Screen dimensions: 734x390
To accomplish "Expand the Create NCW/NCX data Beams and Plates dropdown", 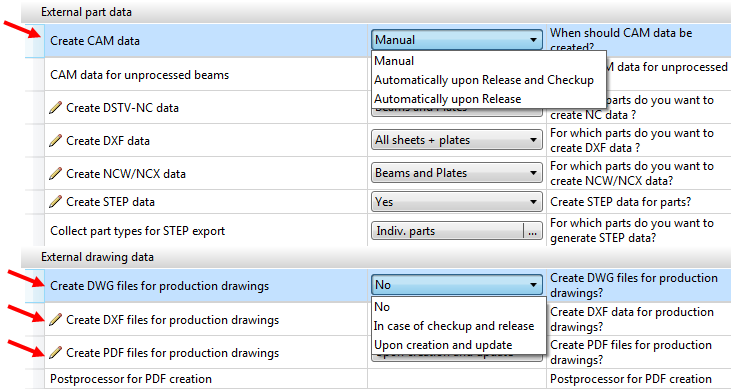I will [x=457, y=173].
